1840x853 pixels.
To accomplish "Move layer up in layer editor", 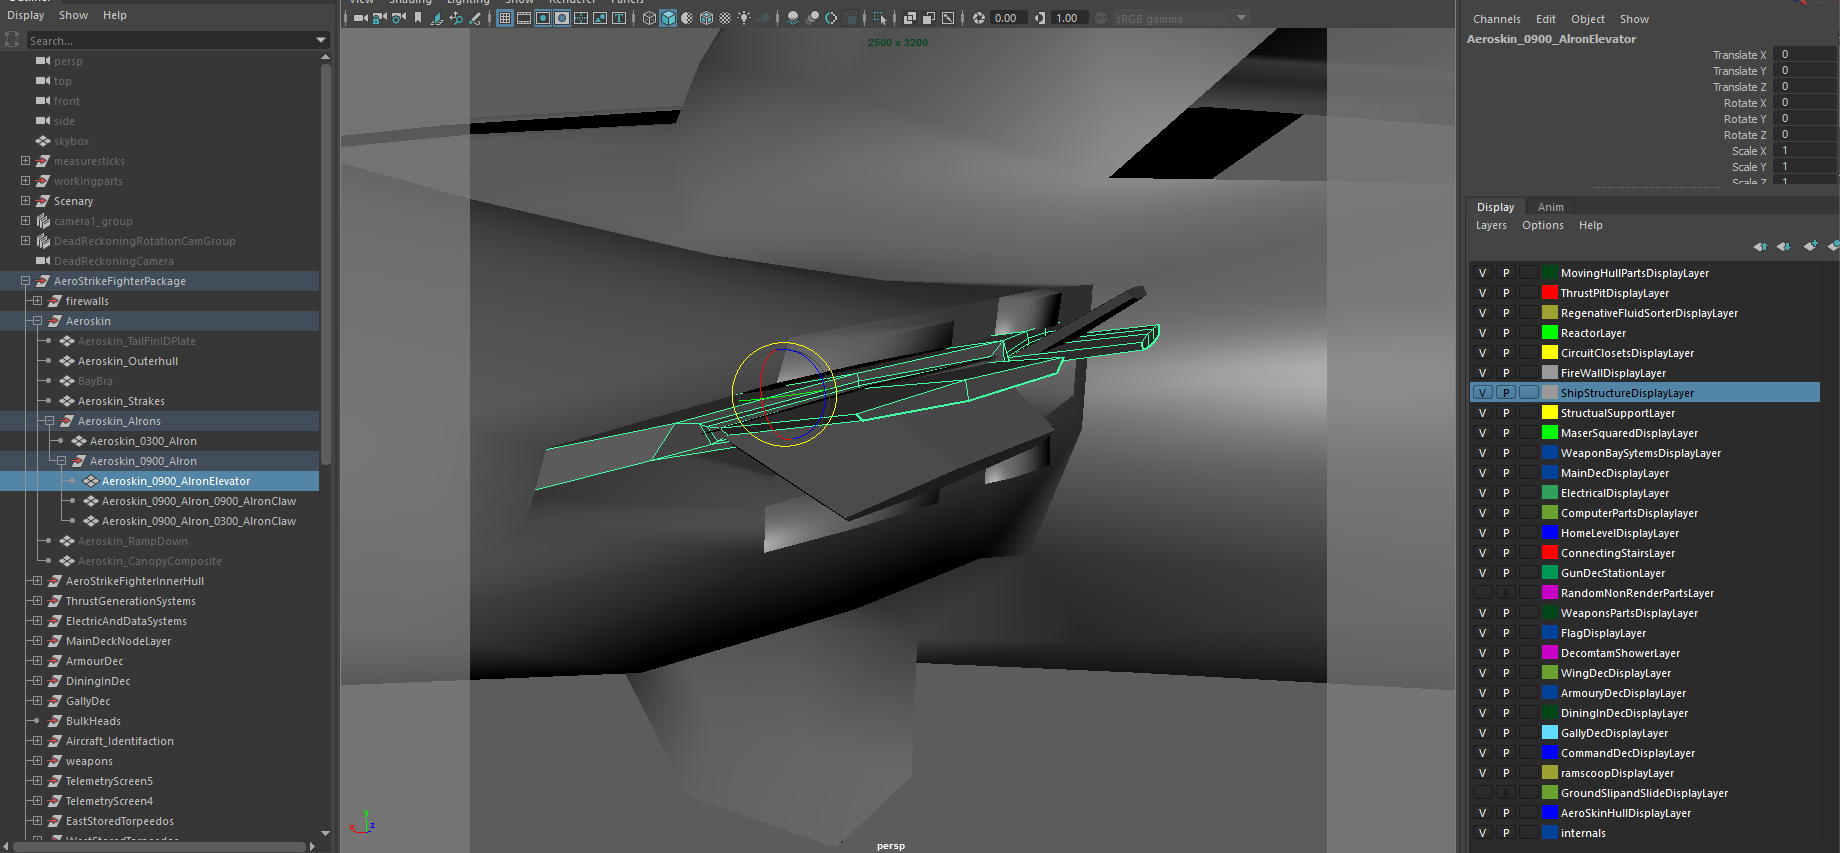I will [1759, 246].
